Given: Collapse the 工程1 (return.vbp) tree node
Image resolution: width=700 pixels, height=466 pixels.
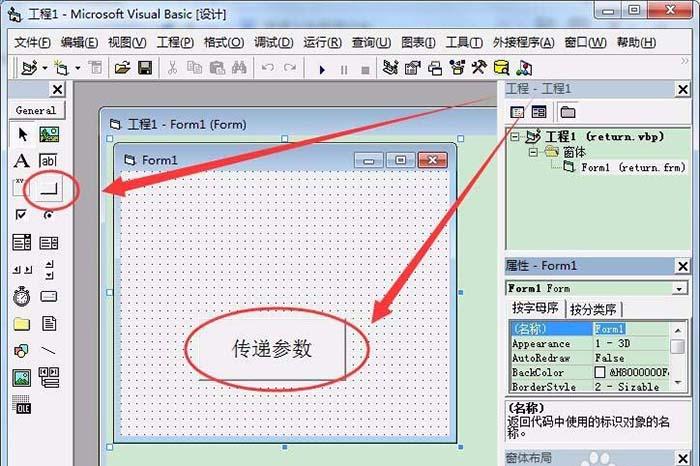Looking at the screenshot, I should (x=515, y=137).
